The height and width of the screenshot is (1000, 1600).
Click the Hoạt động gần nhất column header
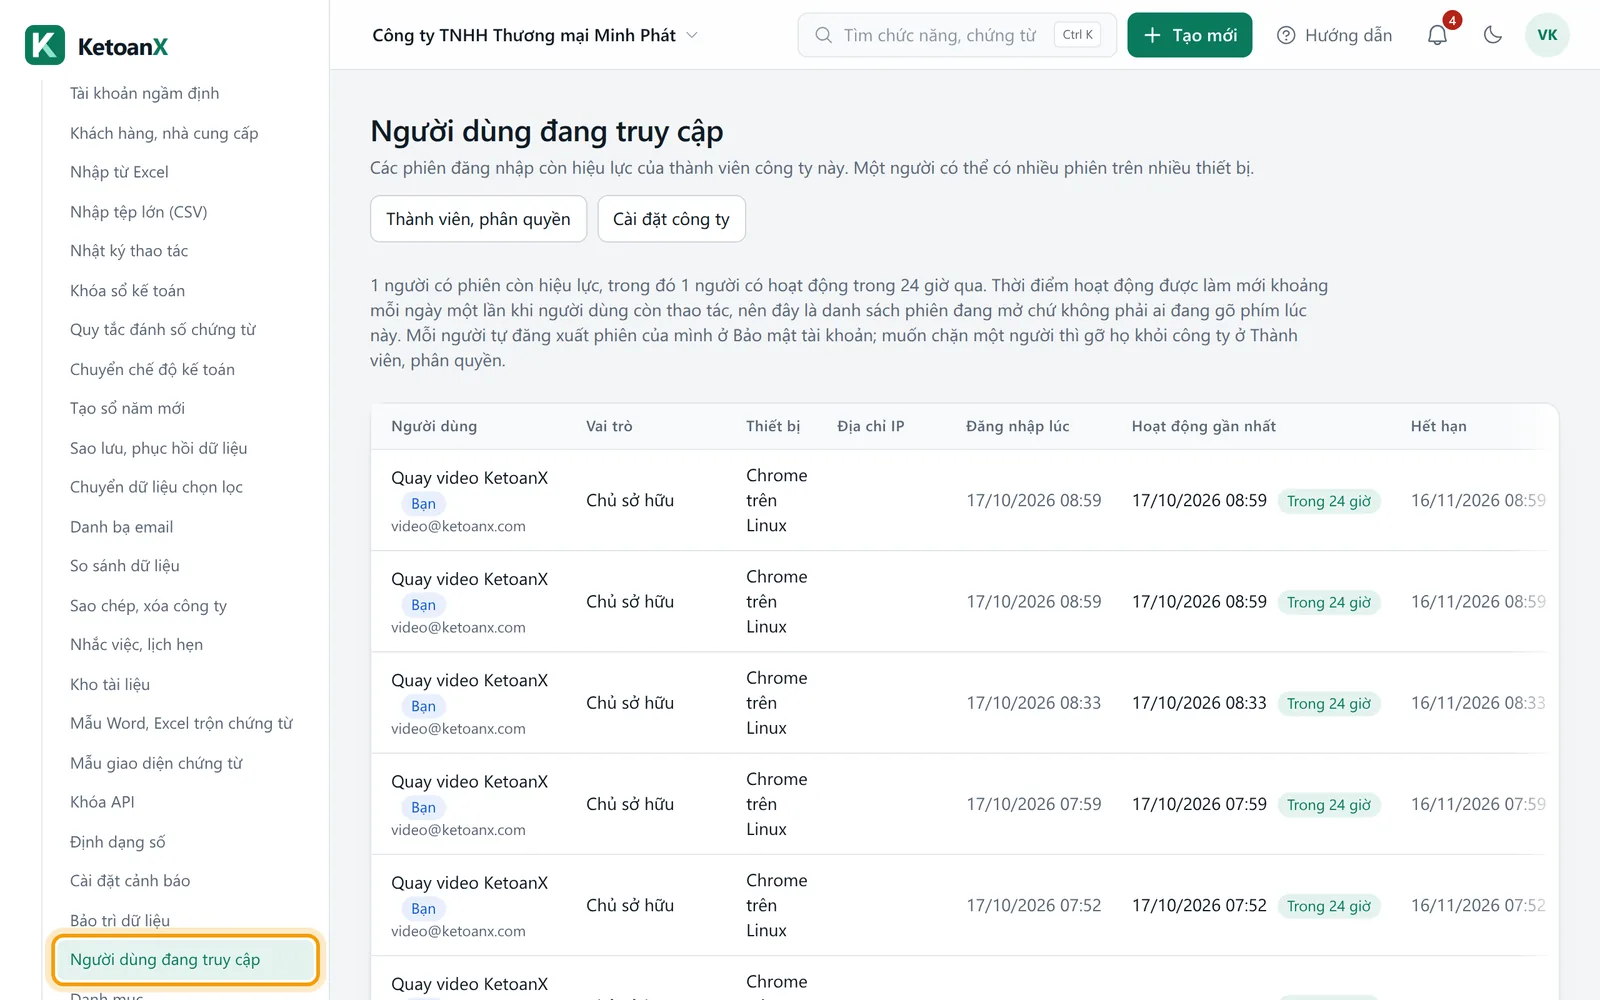(1203, 426)
